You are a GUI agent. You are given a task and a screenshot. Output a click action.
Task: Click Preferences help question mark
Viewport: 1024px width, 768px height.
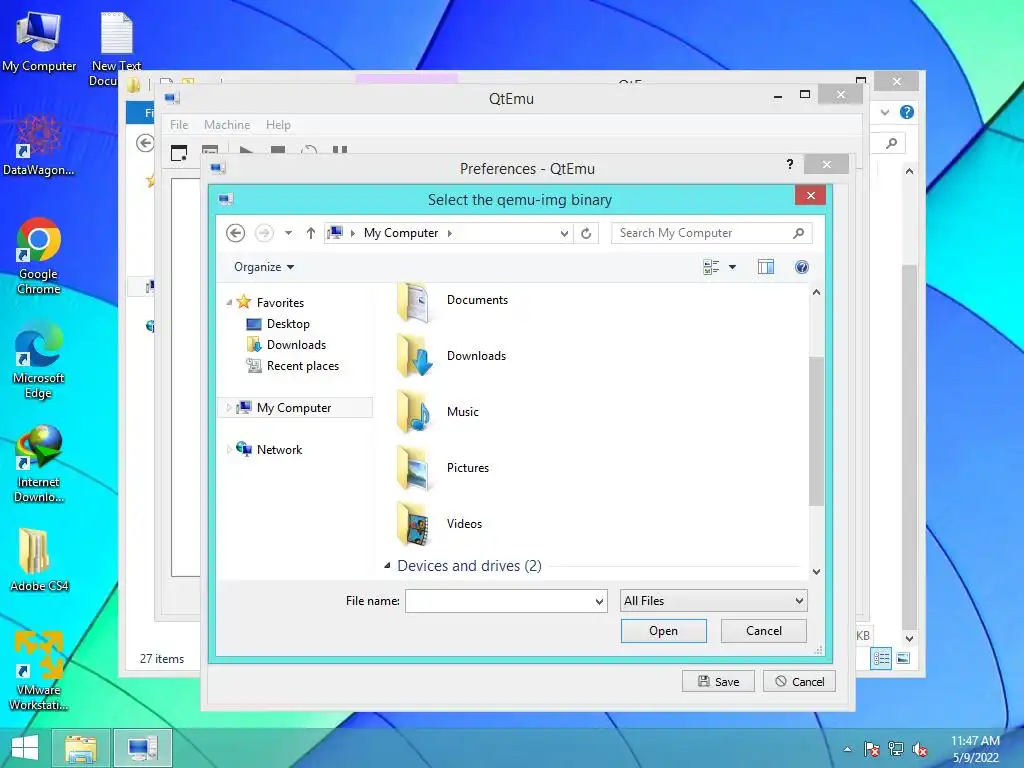tap(790, 164)
